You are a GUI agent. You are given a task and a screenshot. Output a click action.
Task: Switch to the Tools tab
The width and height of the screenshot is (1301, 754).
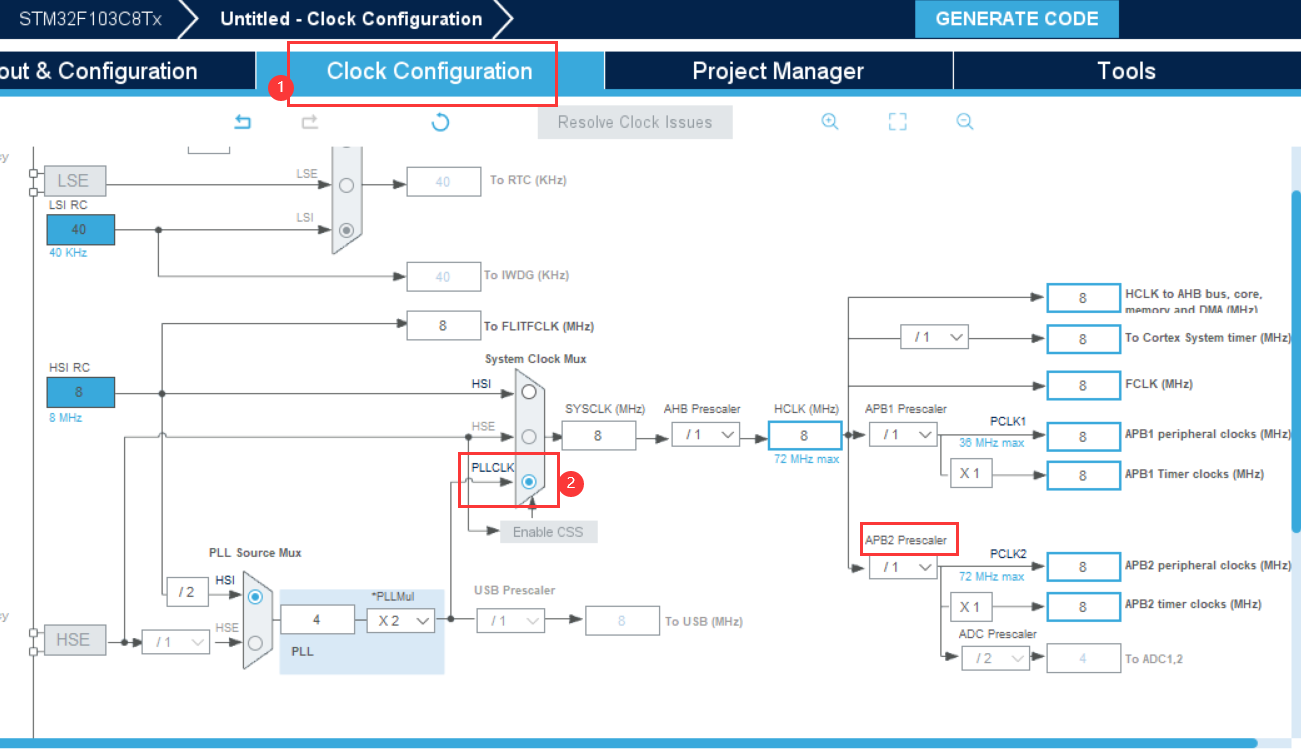[1127, 71]
